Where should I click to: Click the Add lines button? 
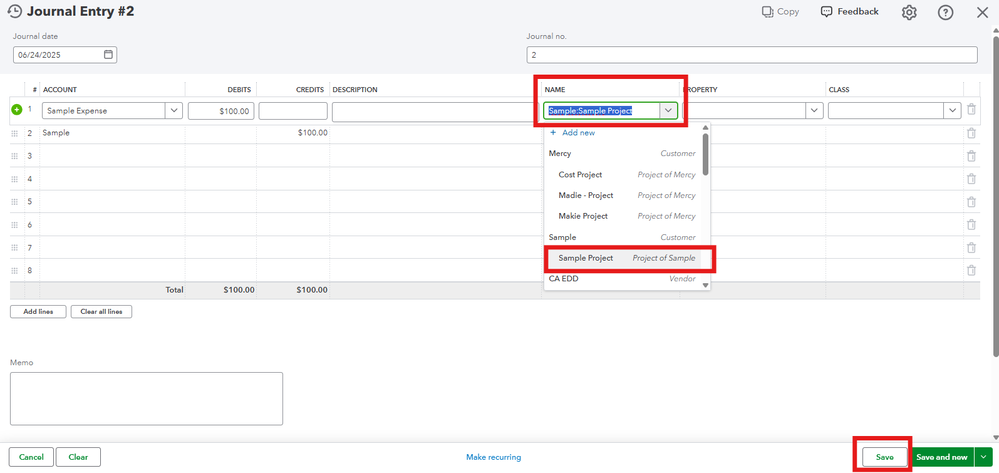point(38,312)
